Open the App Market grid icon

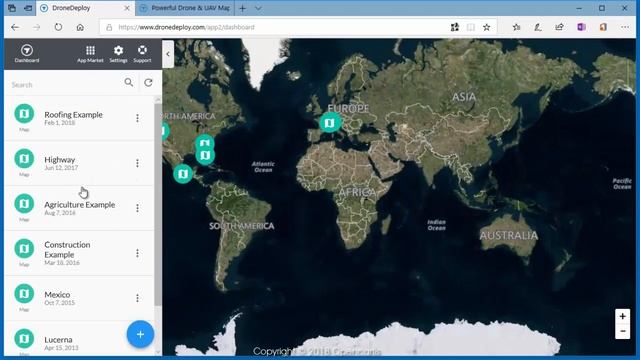pyautogui.click(x=90, y=53)
